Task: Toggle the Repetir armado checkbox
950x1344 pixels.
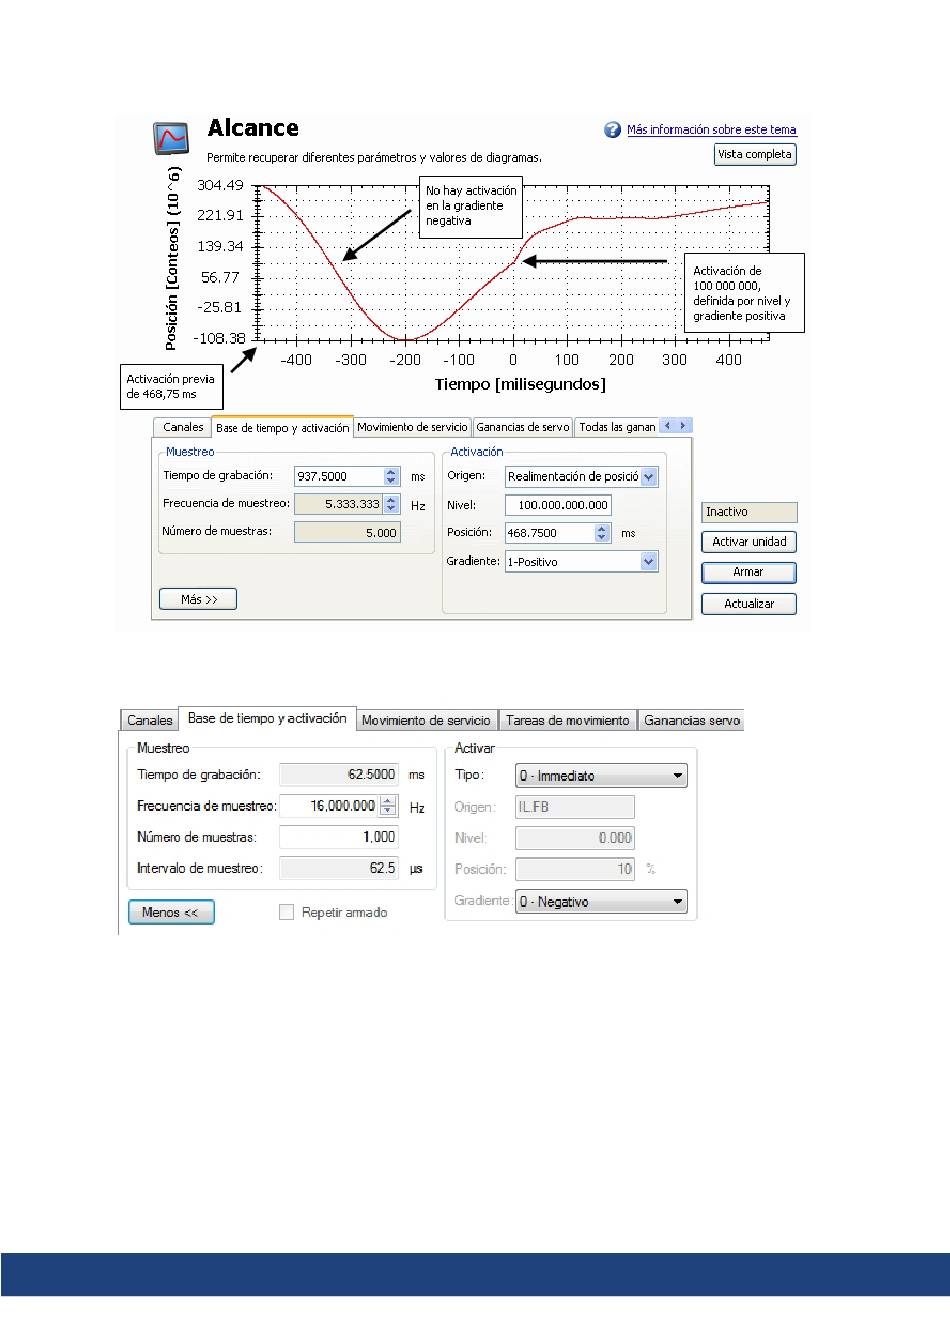Action: click(287, 912)
